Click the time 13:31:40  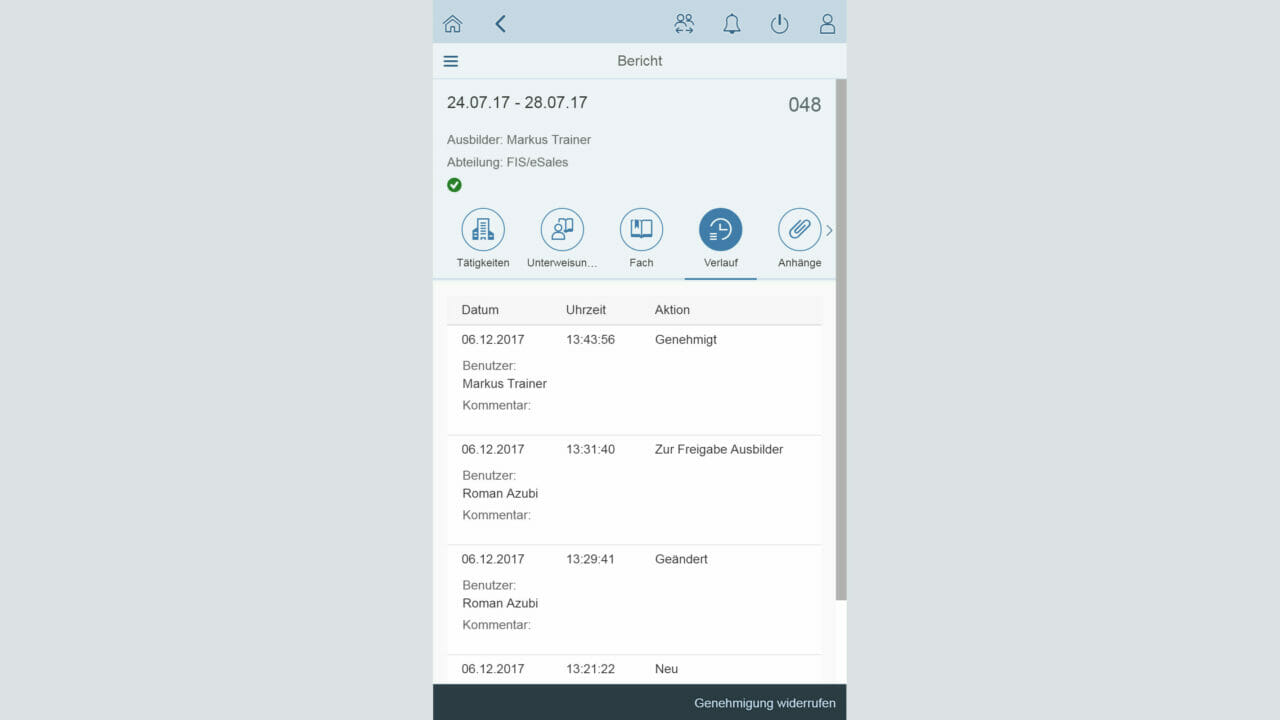590,450
